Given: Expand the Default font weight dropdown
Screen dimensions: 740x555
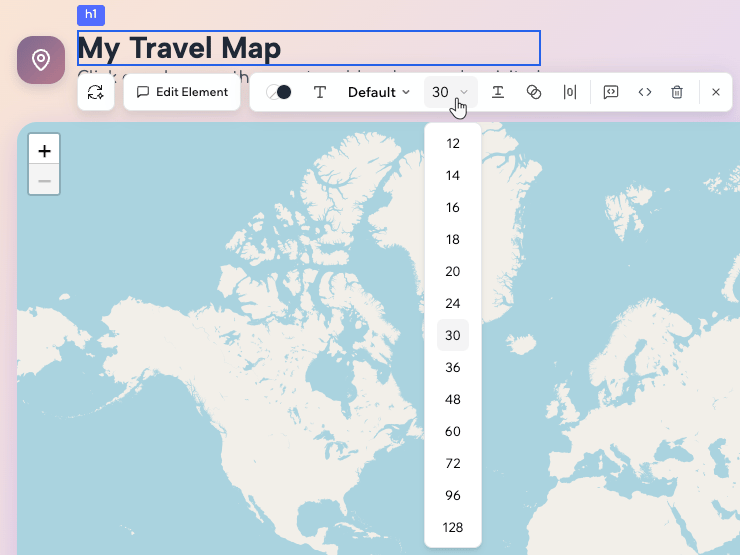Looking at the screenshot, I should point(379,92).
